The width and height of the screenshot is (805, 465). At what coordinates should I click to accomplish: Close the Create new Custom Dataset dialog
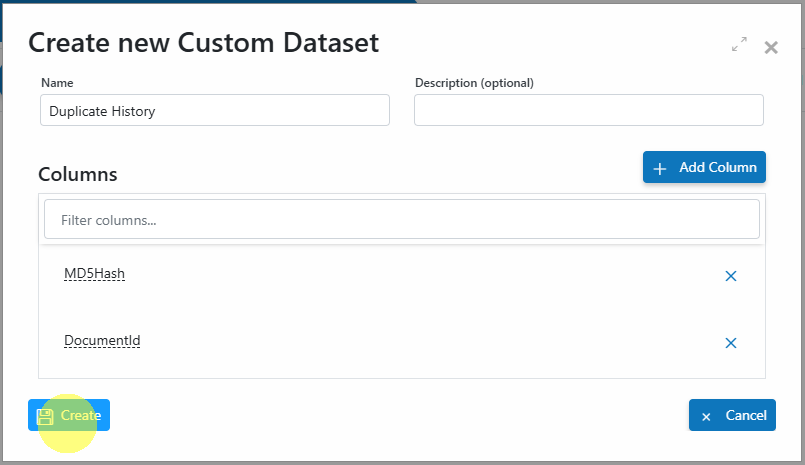click(x=771, y=48)
